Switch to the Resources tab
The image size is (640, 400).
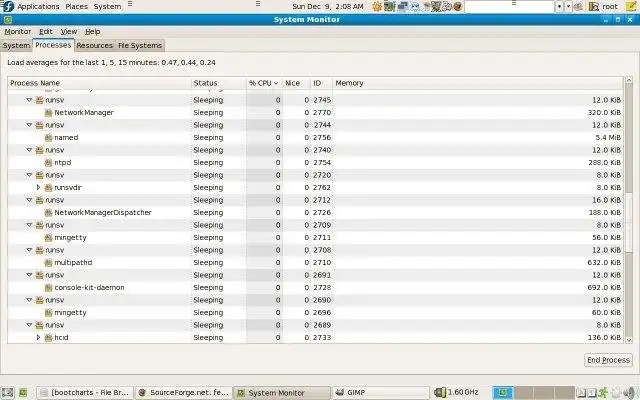pyautogui.click(x=94, y=46)
